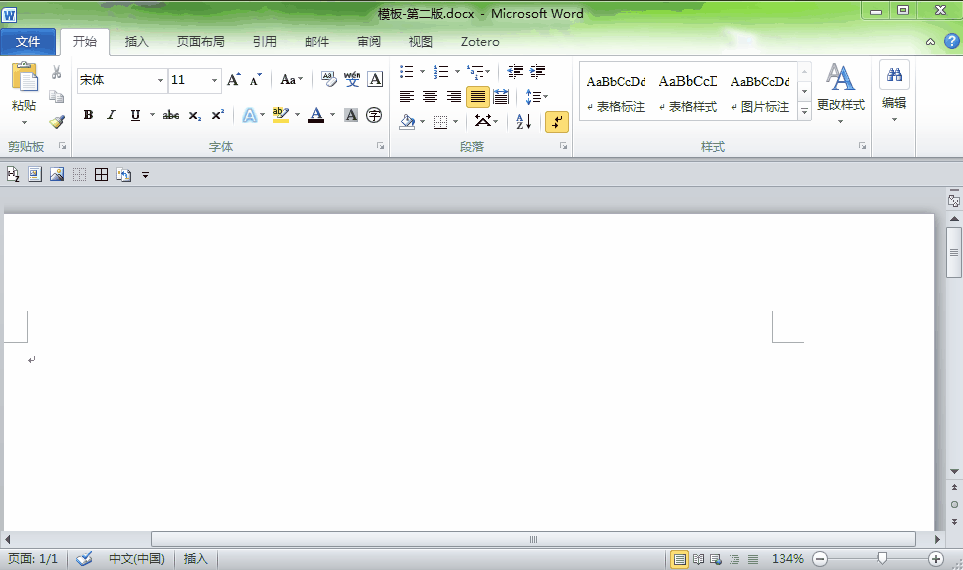This screenshot has width=963, height=570.
Task: Switch to Print Layout view
Action: (x=679, y=559)
